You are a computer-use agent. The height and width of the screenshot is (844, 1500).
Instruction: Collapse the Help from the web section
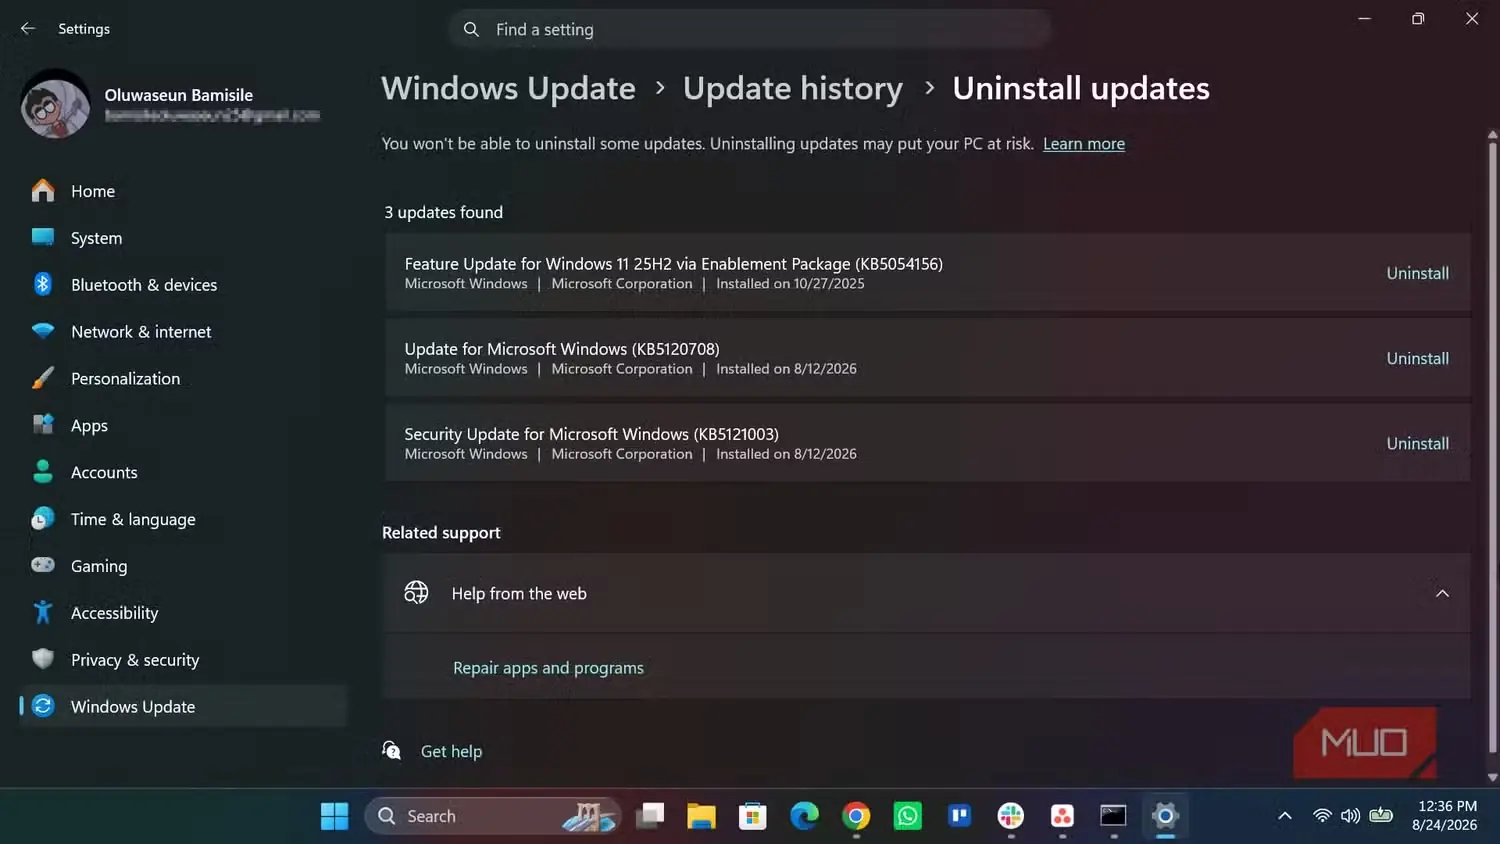coord(1442,593)
